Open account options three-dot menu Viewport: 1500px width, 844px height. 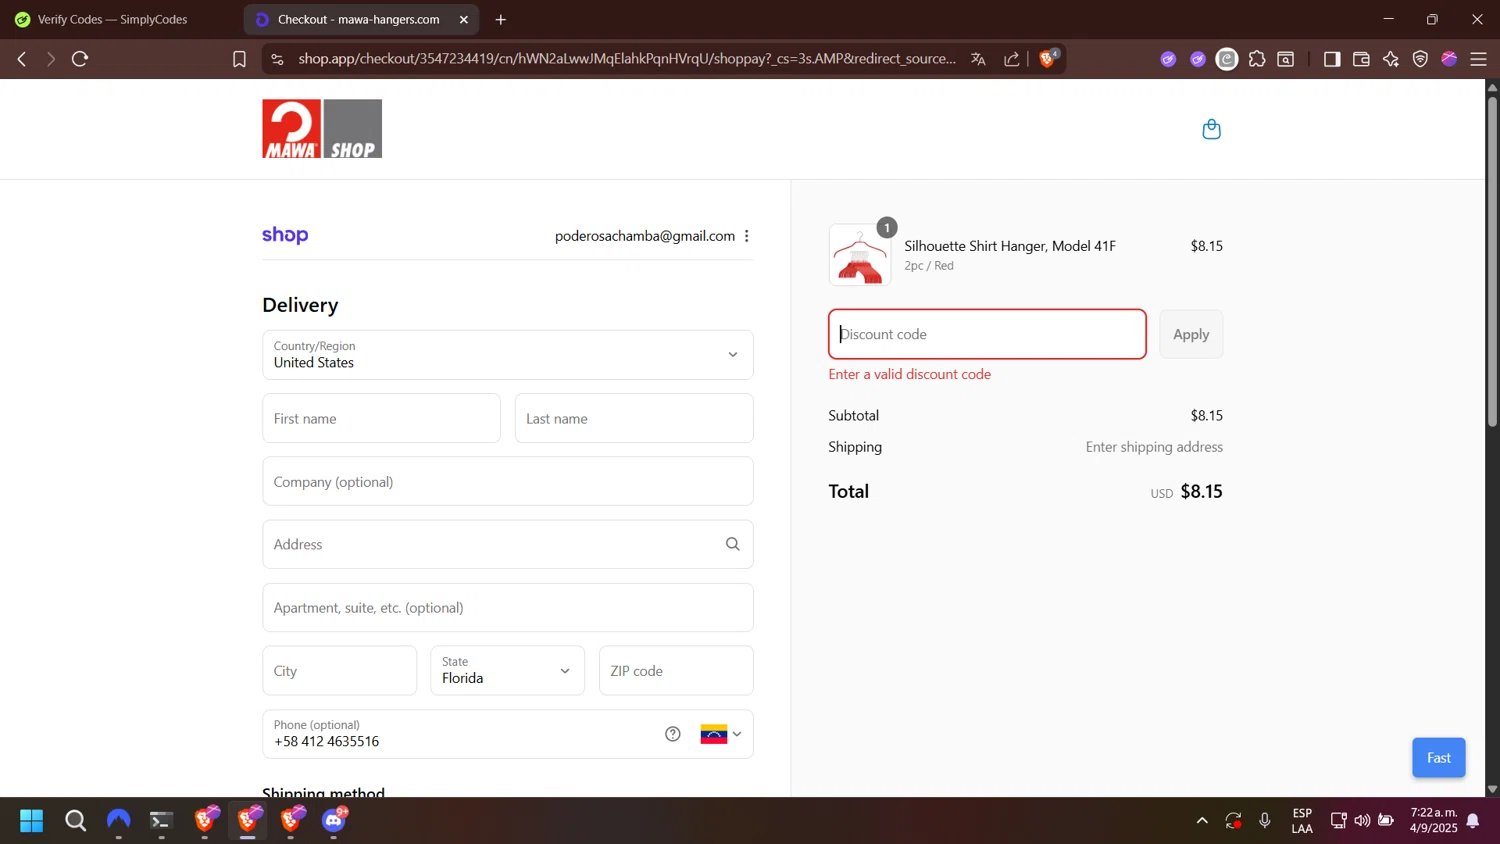tap(747, 236)
